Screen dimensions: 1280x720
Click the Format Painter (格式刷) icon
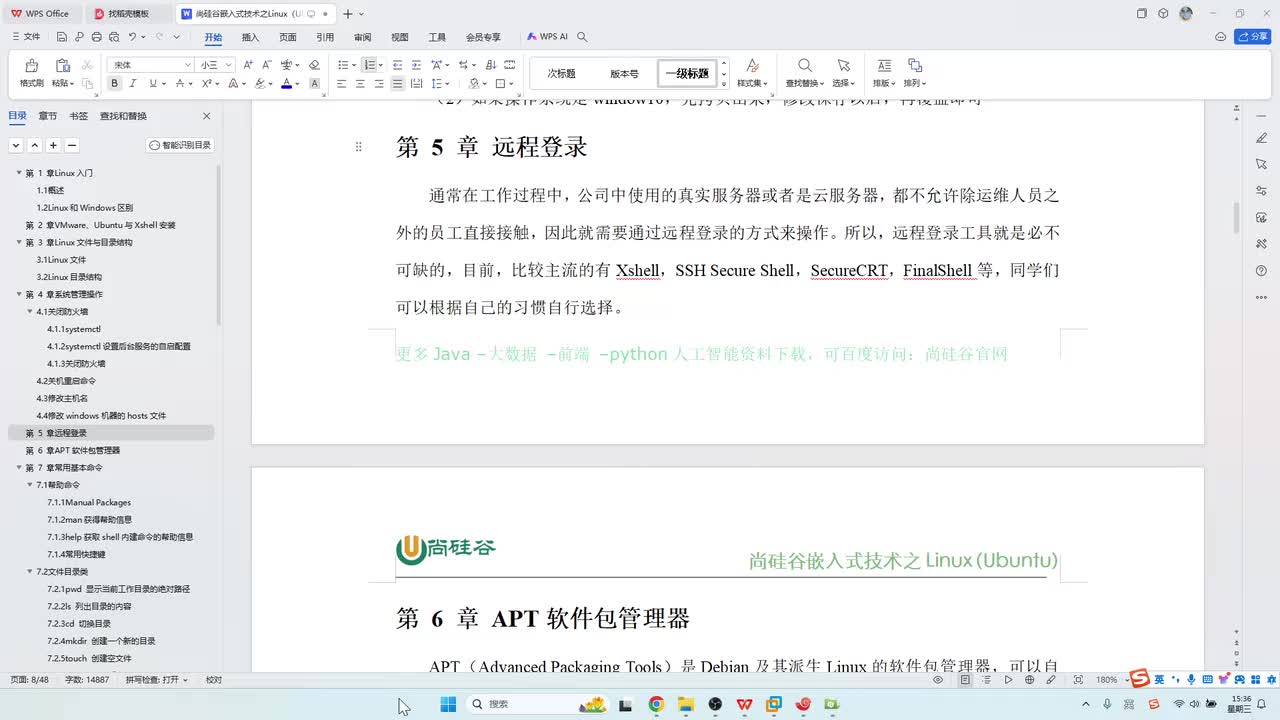[32, 66]
